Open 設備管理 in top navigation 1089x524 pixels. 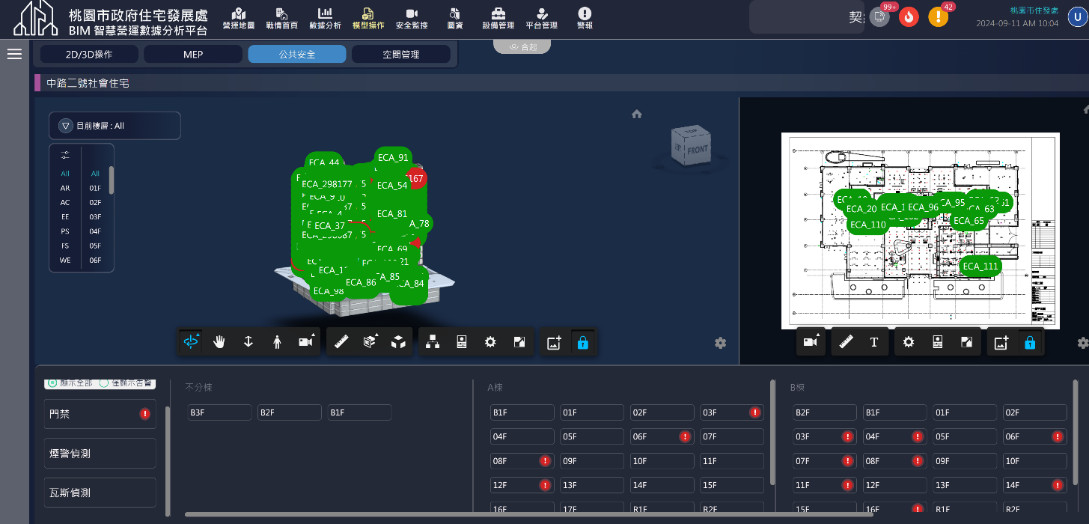498,18
